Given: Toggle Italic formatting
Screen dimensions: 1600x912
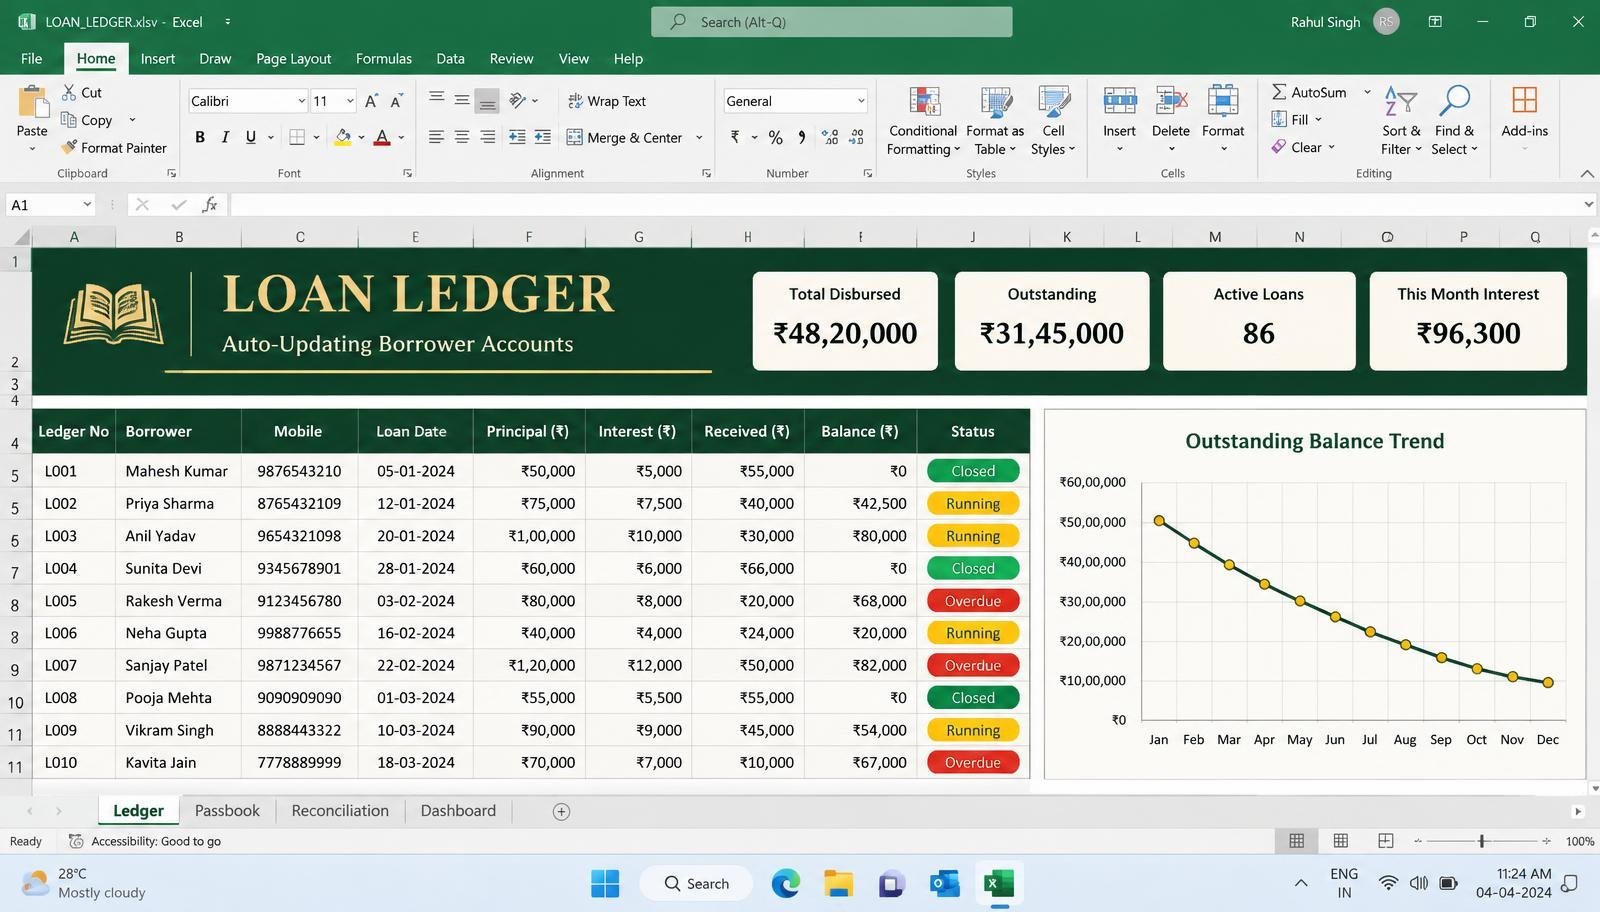Looking at the screenshot, I should [x=225, y=137].
